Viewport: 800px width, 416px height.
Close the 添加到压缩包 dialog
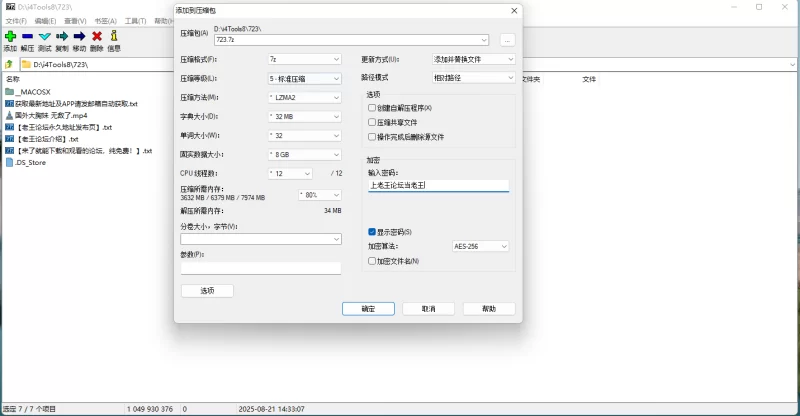tap(514, 10)
